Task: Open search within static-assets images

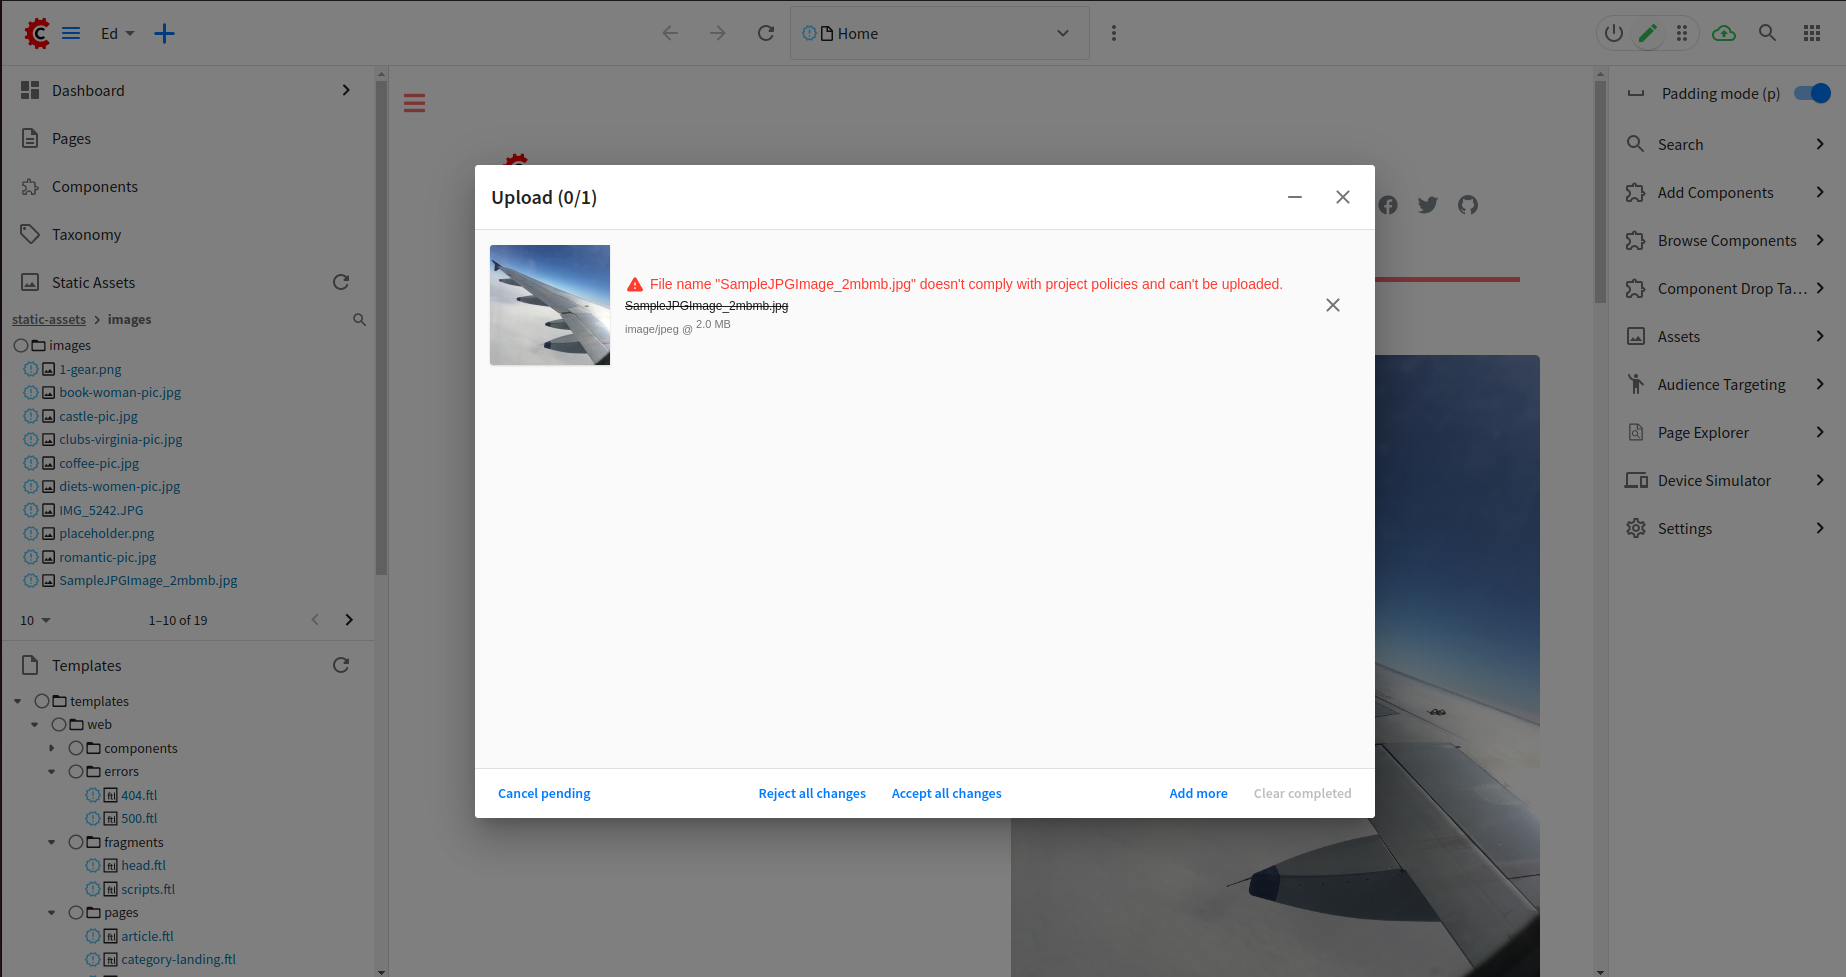Action: (359, 319)
